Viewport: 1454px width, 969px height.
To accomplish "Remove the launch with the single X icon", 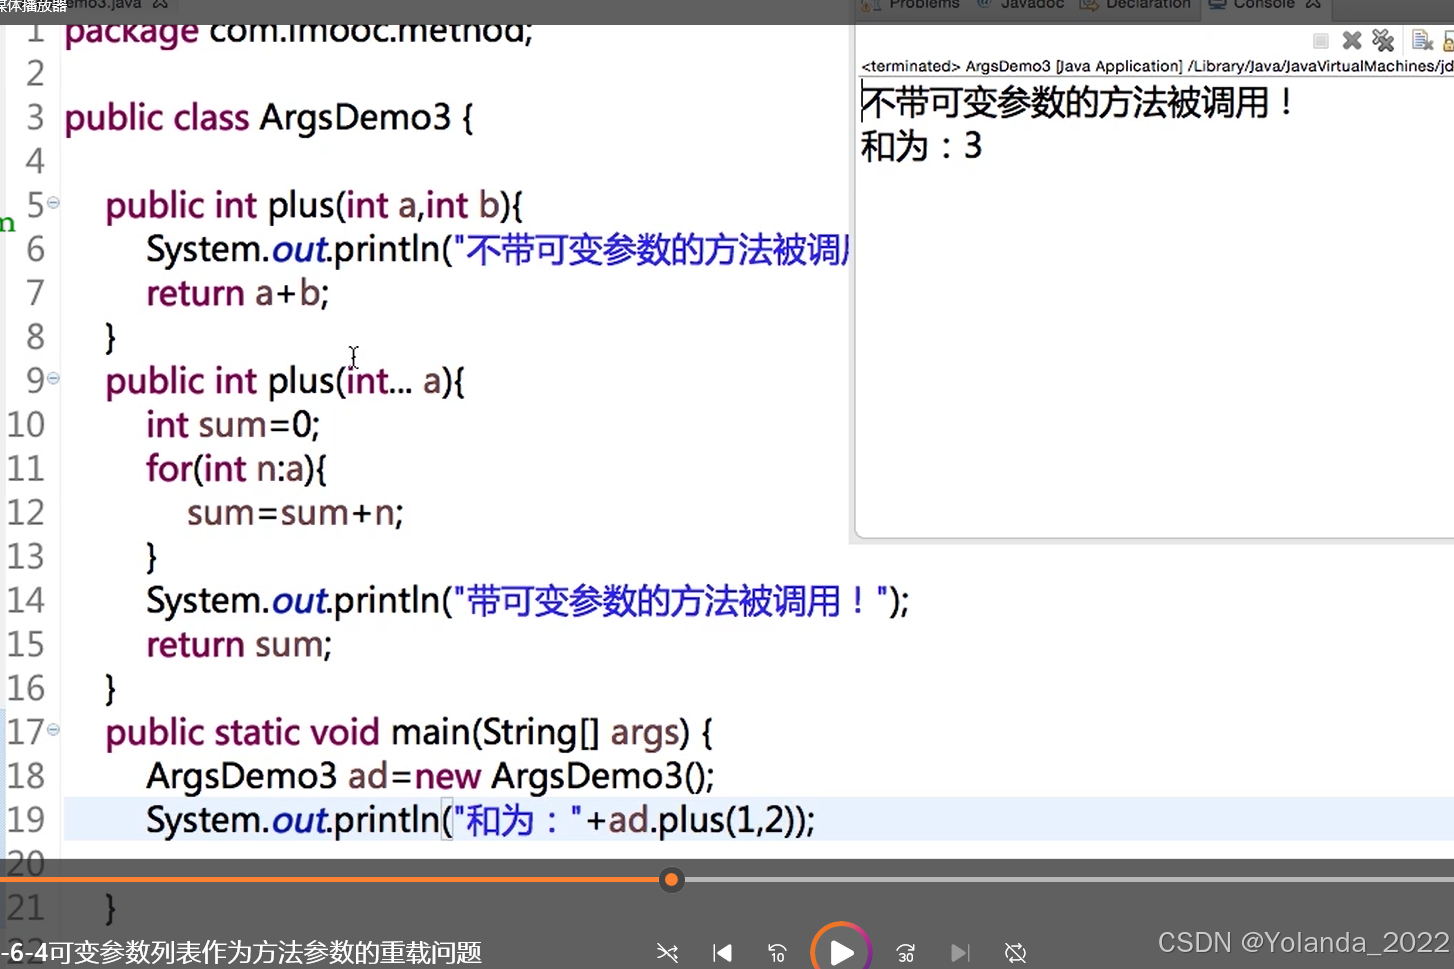I will 1352,40.
